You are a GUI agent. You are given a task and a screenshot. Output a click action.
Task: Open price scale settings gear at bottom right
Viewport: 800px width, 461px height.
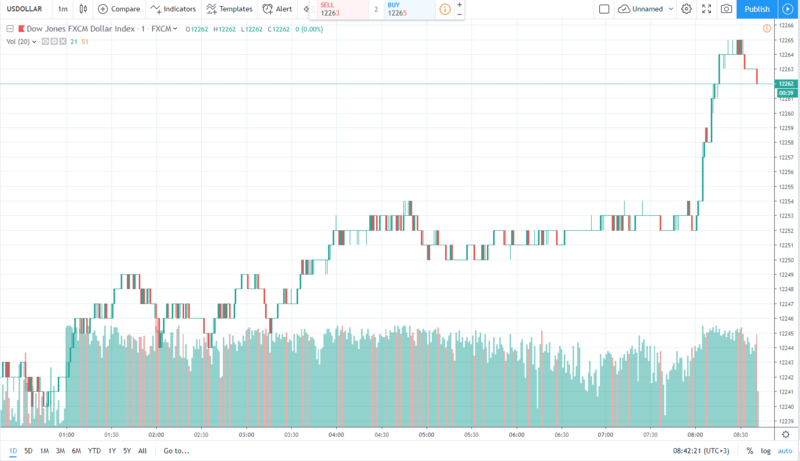click(786, 434)
